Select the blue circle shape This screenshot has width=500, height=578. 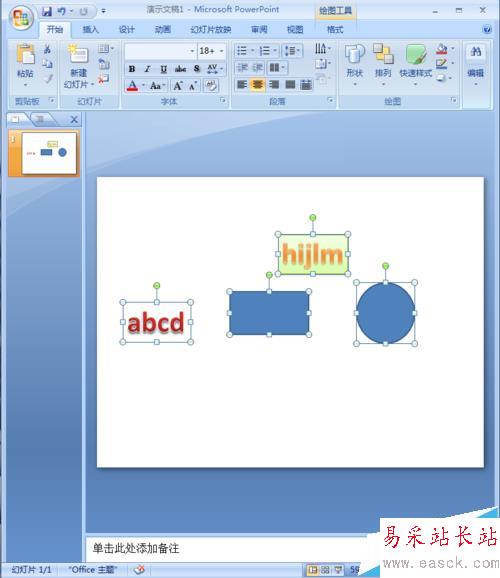pyautogui.click(x=385, y=313)
